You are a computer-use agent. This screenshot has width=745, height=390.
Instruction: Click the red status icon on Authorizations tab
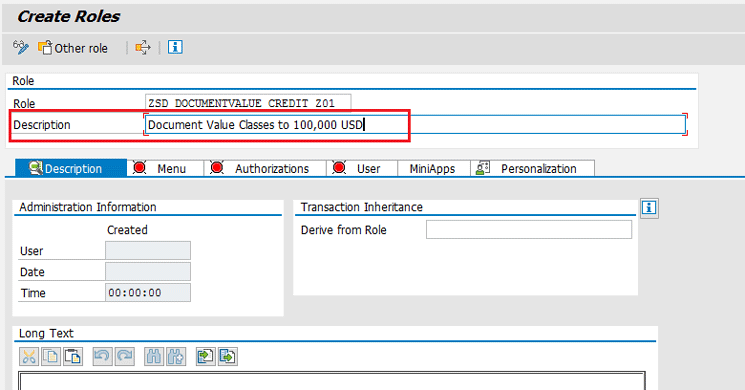pos(217,168)
